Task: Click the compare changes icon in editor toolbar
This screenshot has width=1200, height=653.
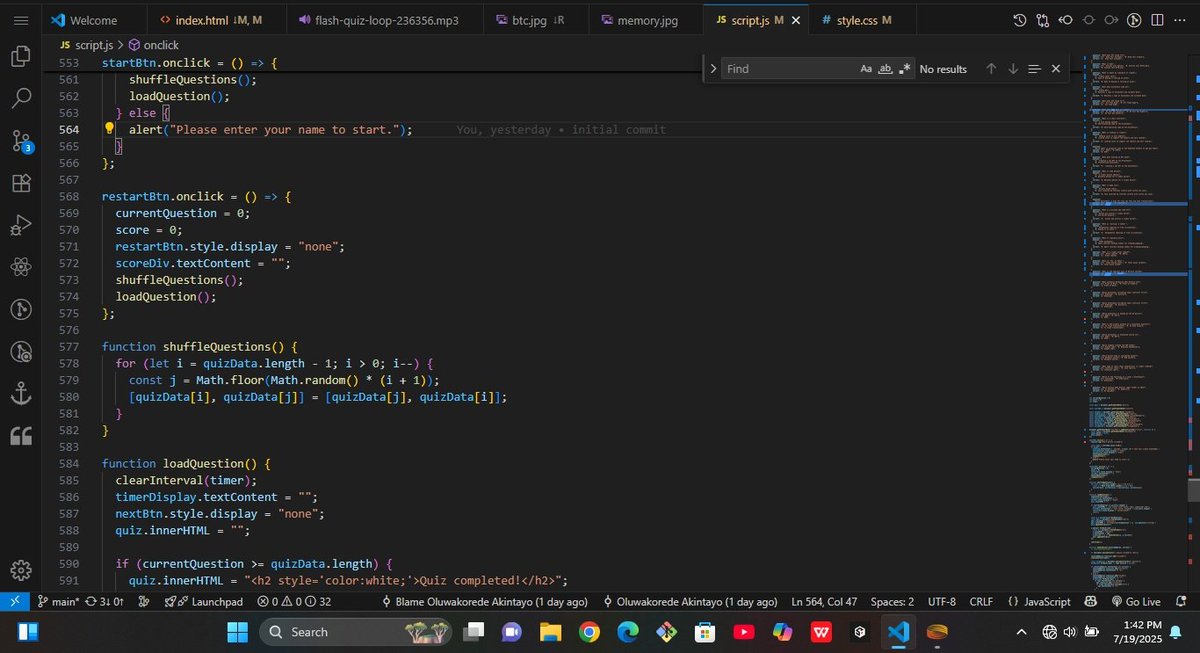Action: pyautogui.click(x=1043, y=20)
